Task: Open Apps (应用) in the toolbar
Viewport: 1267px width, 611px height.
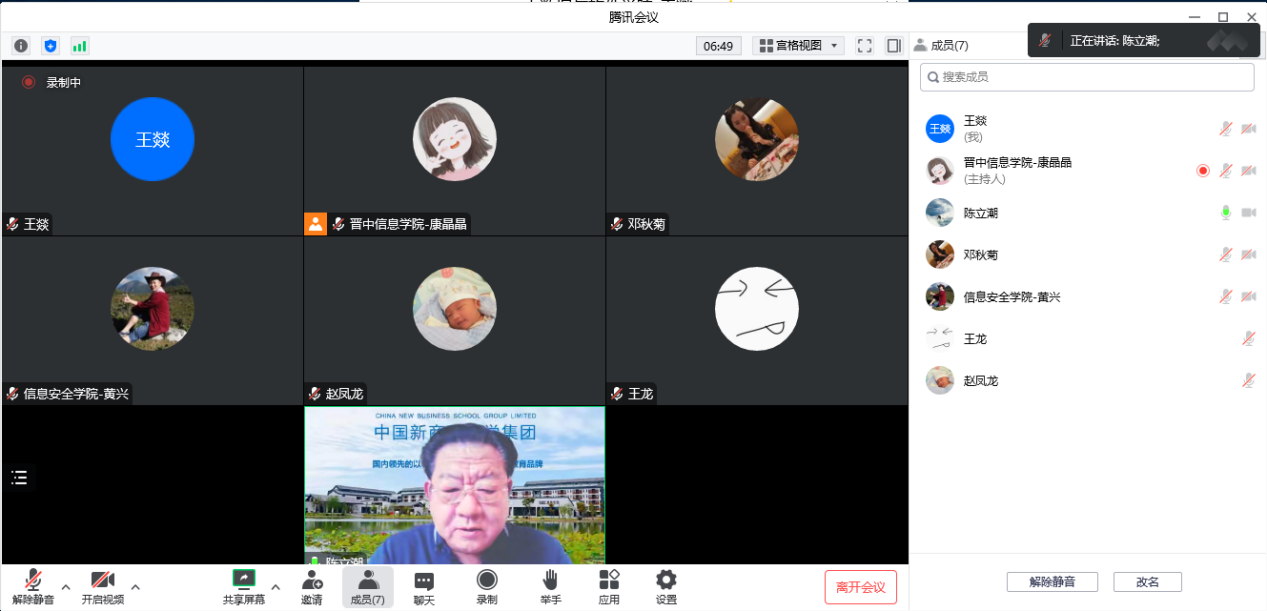Action: click(x=609, y=587)
